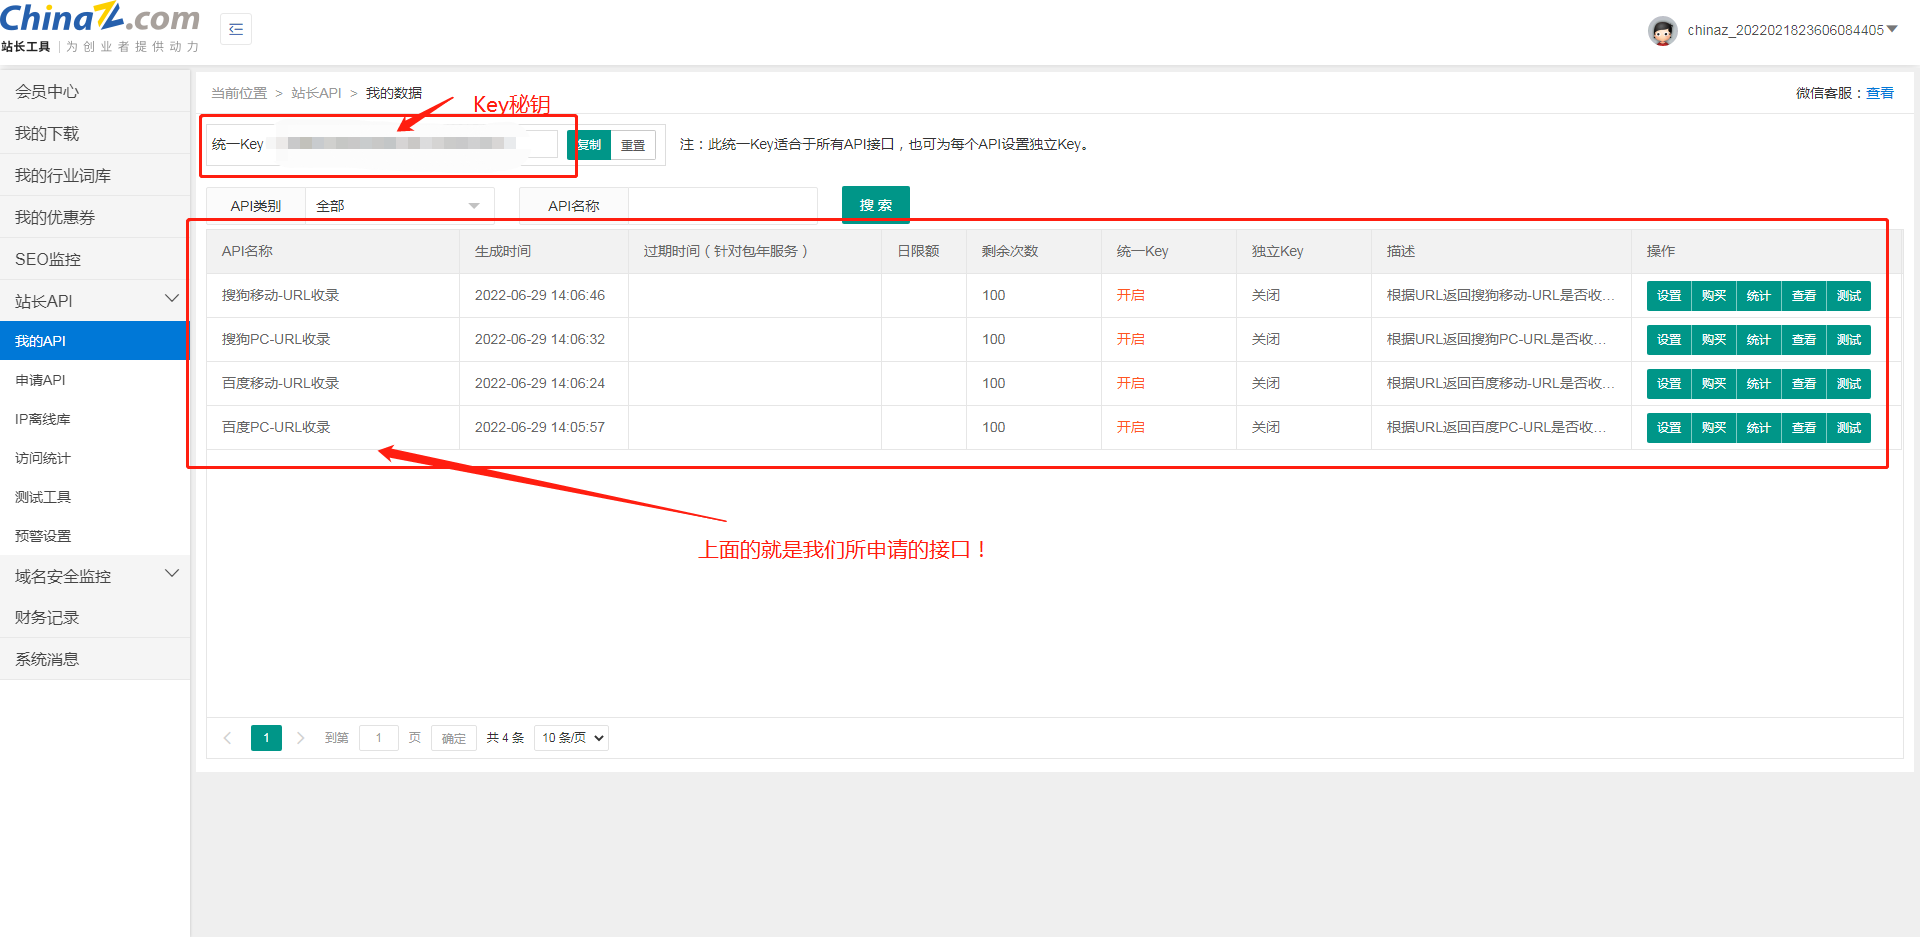Open SEO监控 in sidebar

[x=95, y=259]
